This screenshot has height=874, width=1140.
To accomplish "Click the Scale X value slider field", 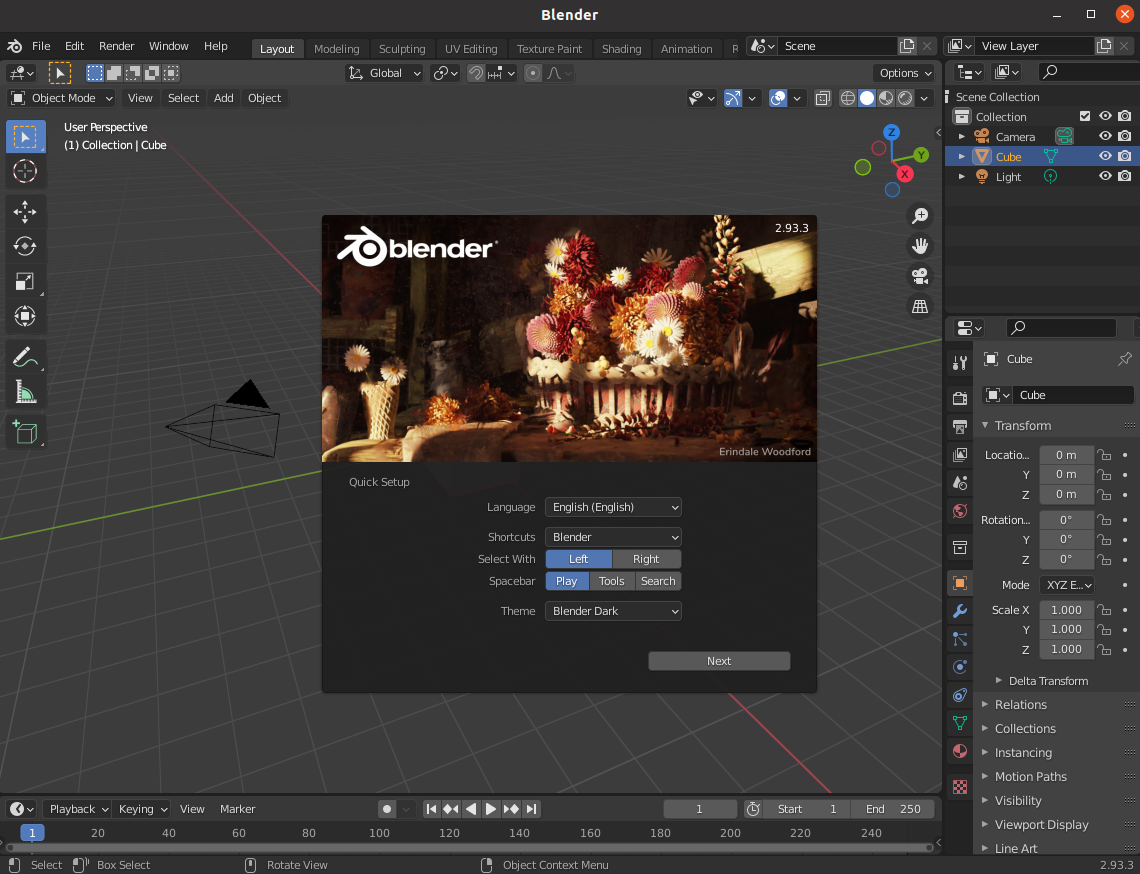I will pyautogui.click(x=1067, y=610).
